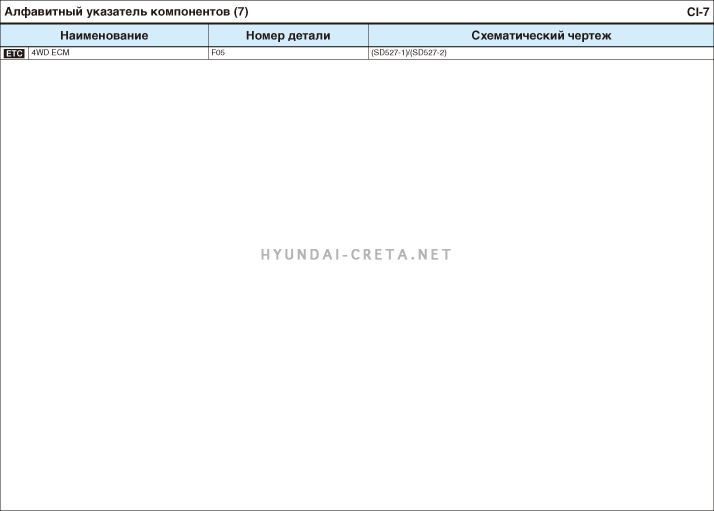
Task: Click the 'Номер детали' column header
Action: 288,36
